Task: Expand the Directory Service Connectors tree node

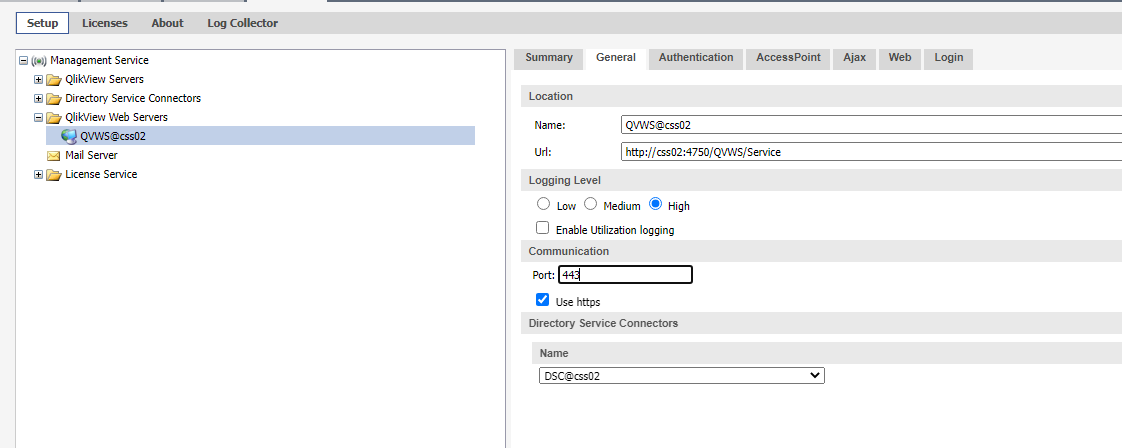Action: [x=39, y=98]
